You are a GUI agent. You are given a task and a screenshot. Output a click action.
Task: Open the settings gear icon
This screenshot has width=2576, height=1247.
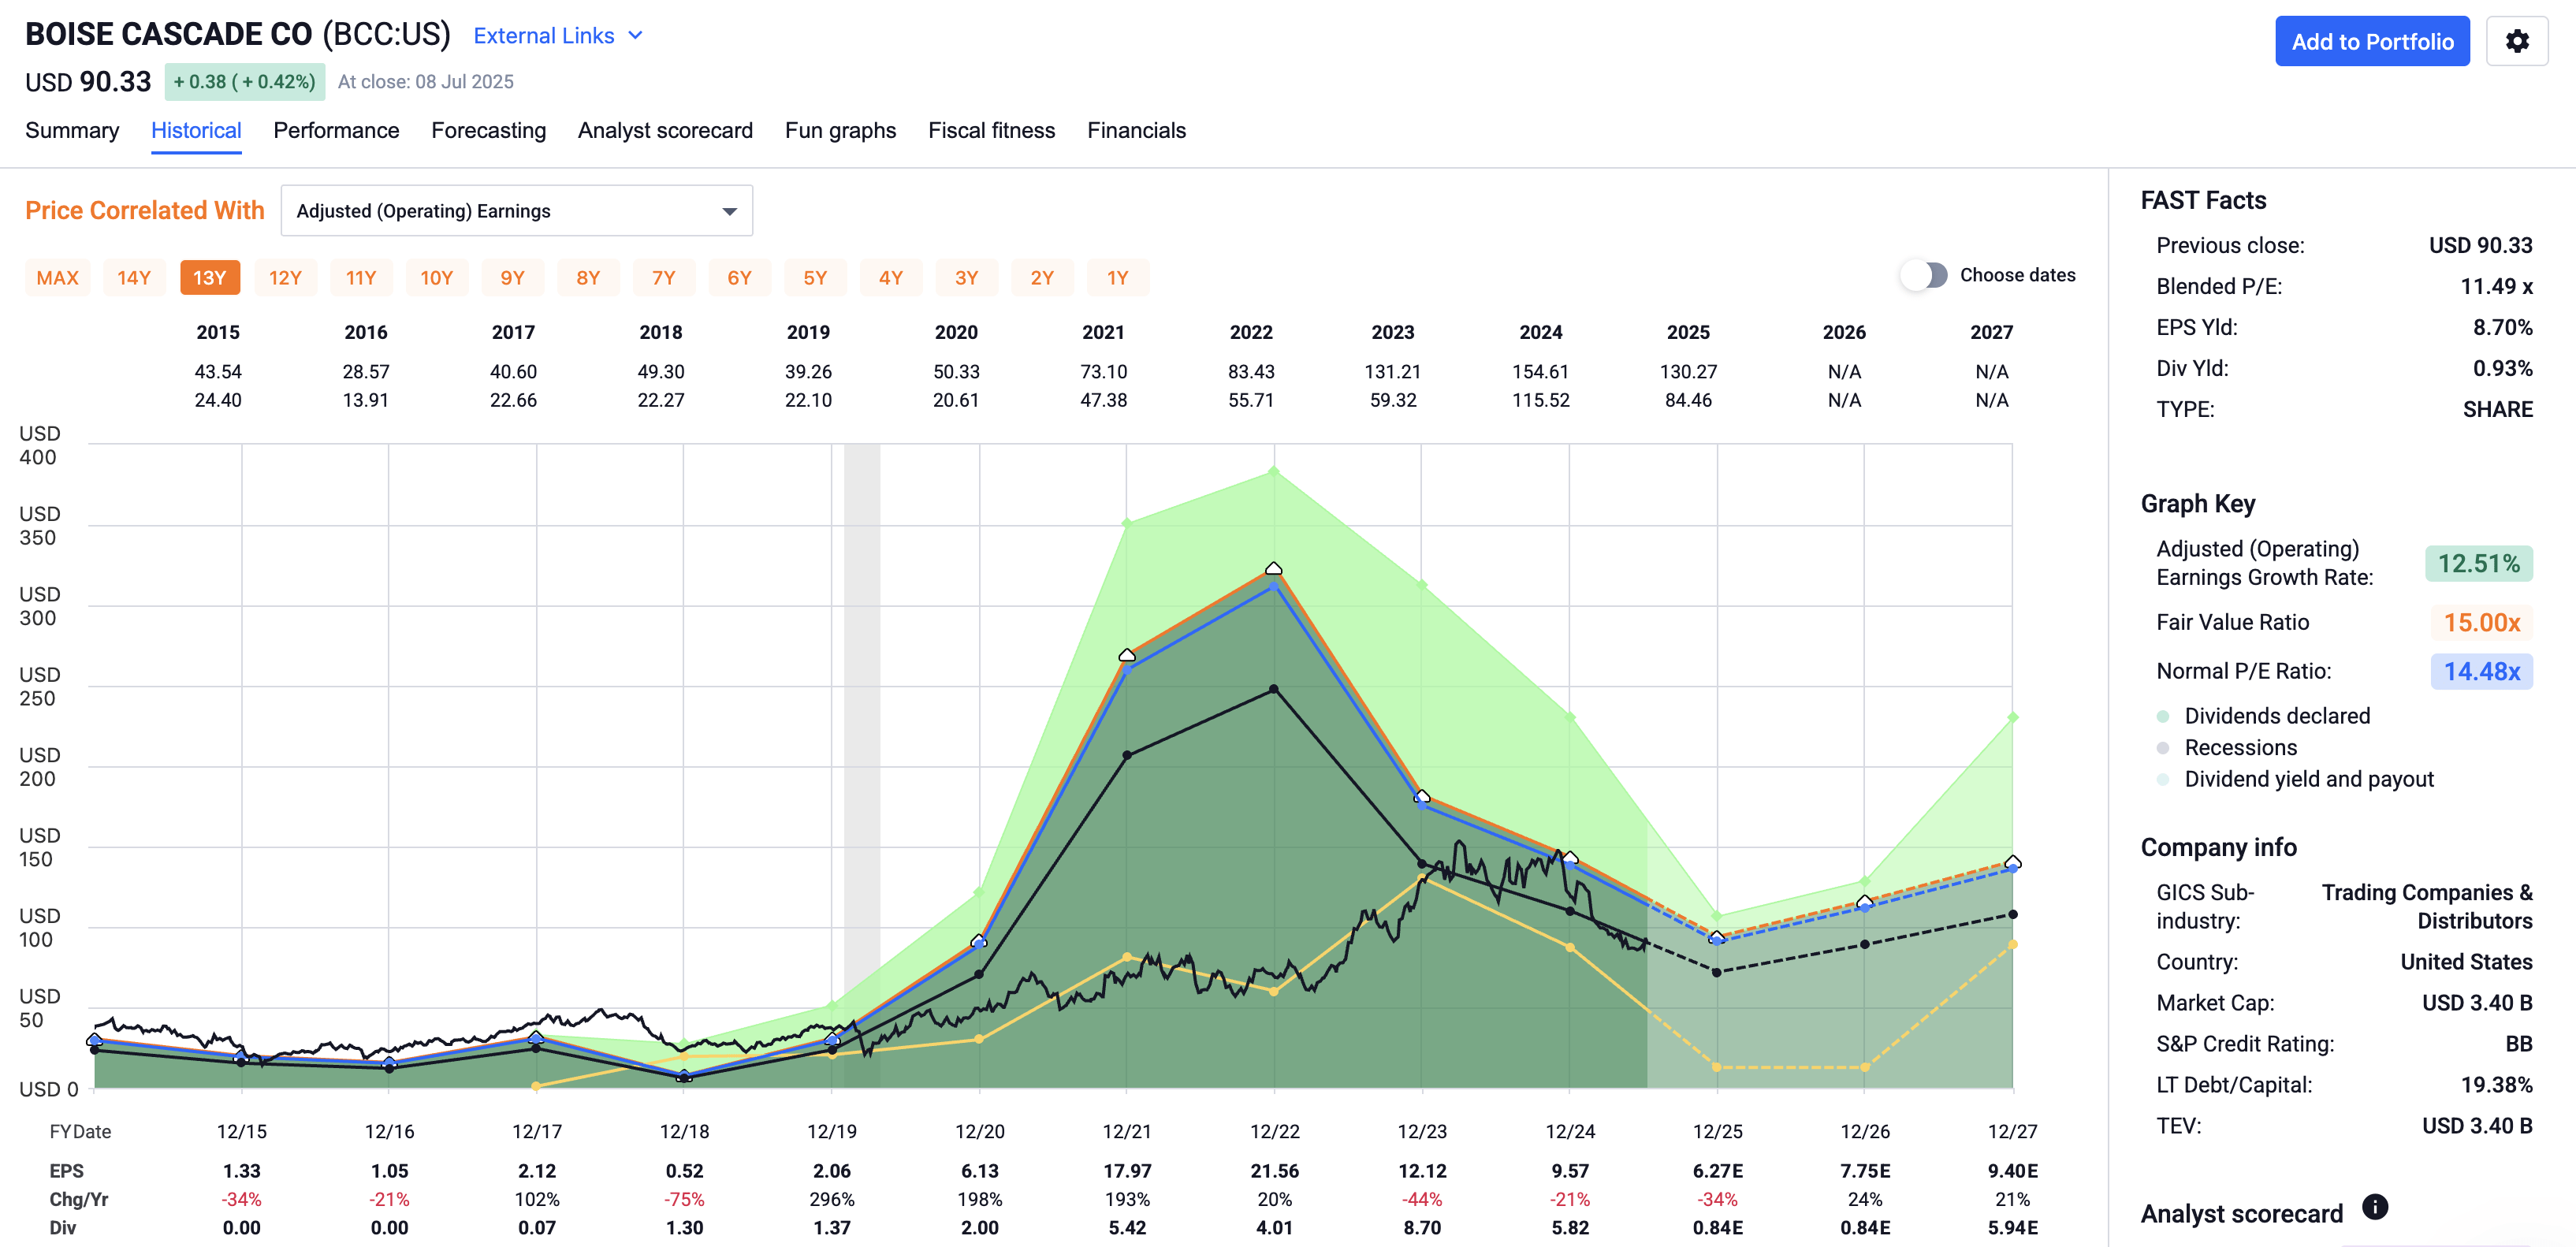point(2518,41)
